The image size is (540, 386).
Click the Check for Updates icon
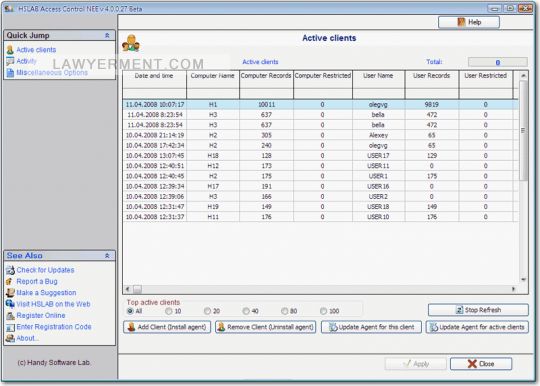point(10,270)
